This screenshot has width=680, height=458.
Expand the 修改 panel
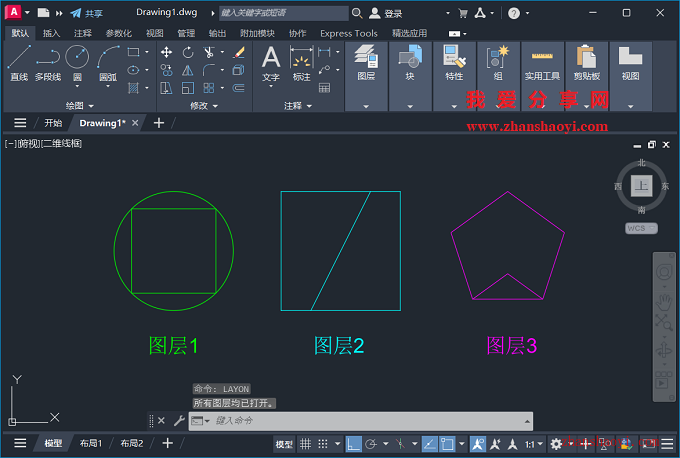coord(204,106)
